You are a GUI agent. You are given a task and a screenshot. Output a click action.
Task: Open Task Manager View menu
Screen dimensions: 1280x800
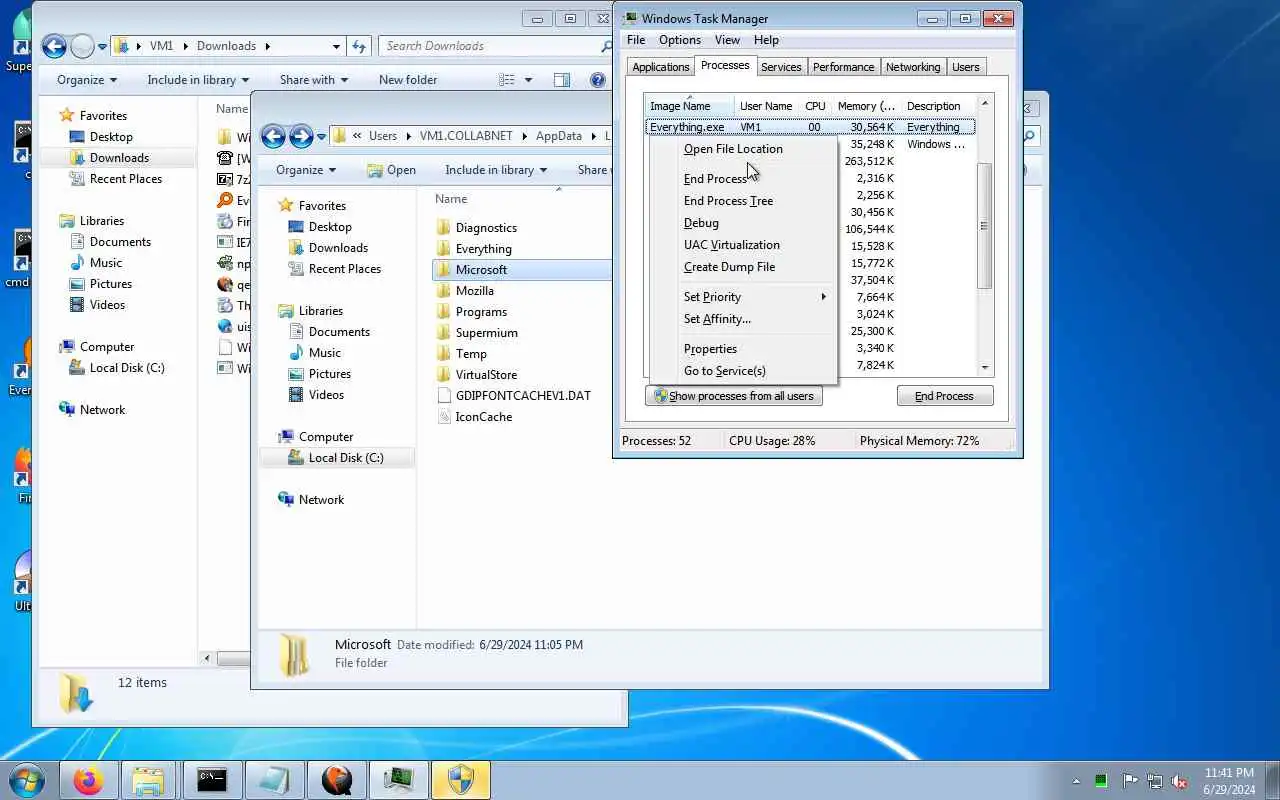727,40
